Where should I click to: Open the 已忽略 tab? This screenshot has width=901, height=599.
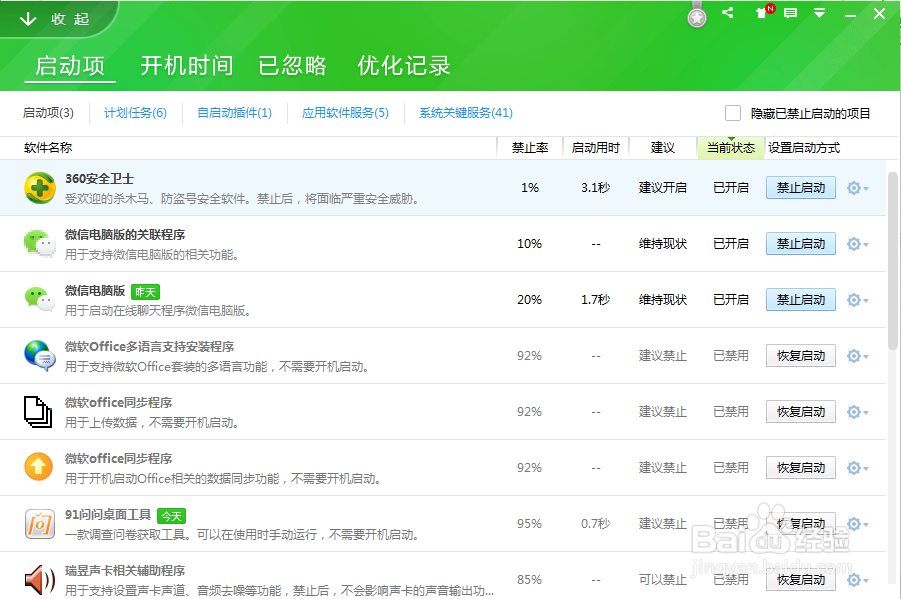(292, 66)
